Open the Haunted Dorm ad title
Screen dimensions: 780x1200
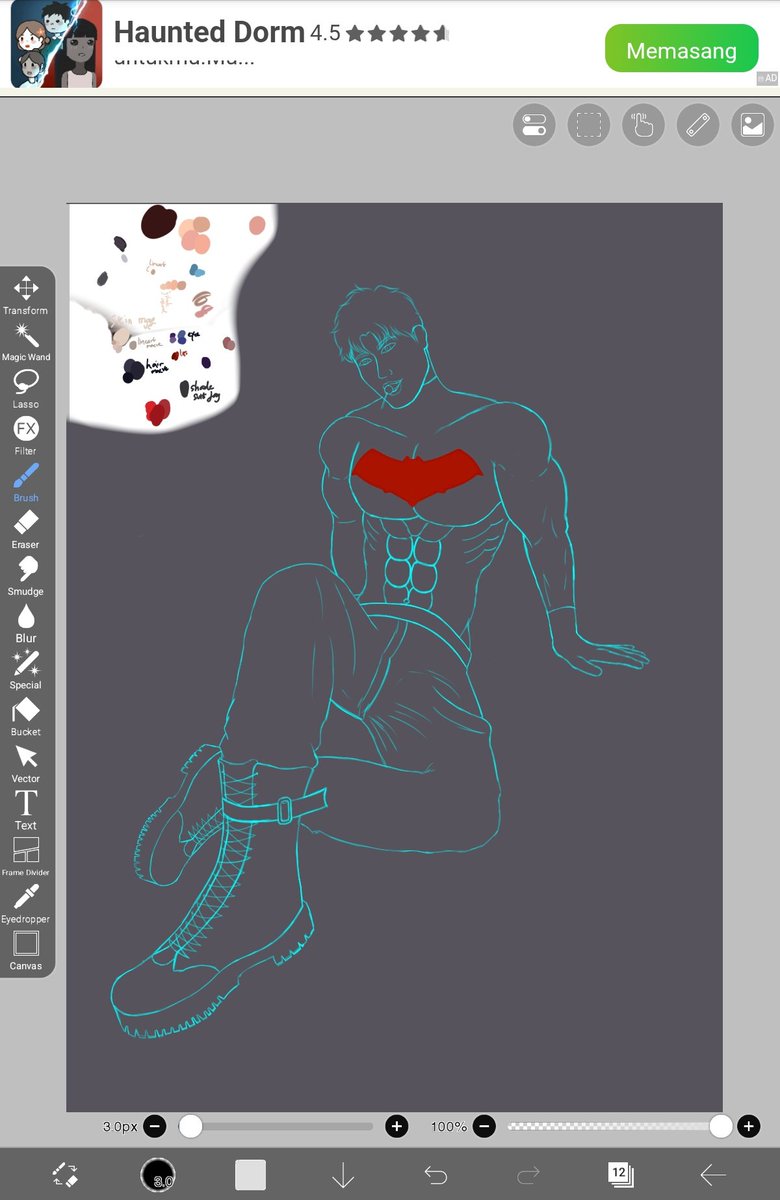pos(209,32)
